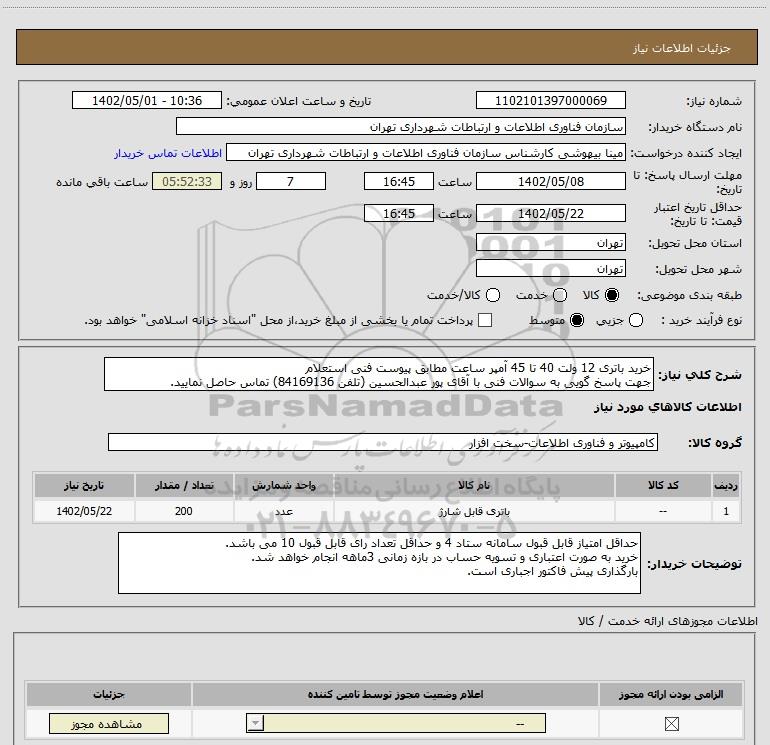Click the گروه کالا field

[383, 442]
